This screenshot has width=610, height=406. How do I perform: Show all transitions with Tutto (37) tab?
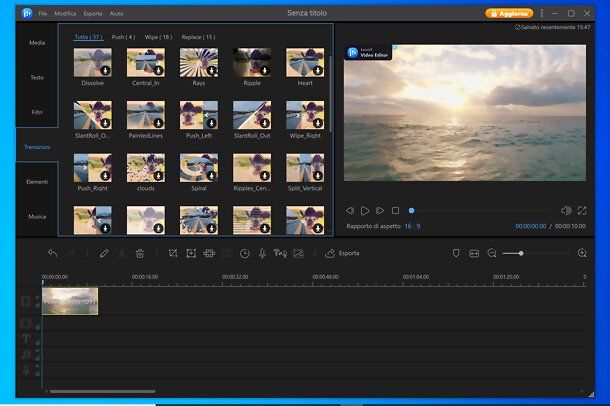pos(88,37)
